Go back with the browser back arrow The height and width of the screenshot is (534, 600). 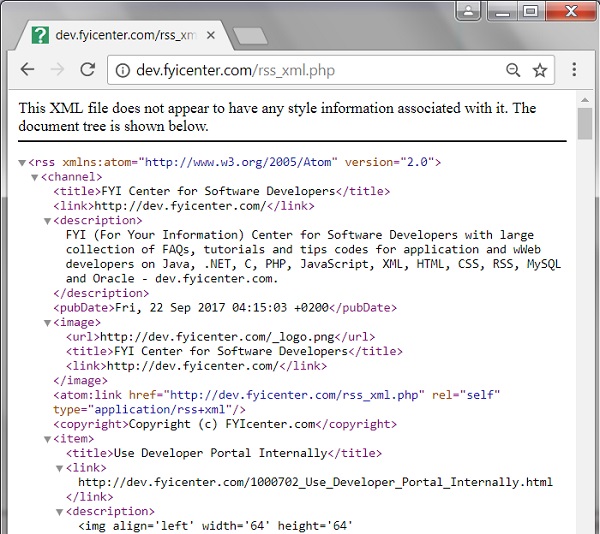(x=28, y=70)
